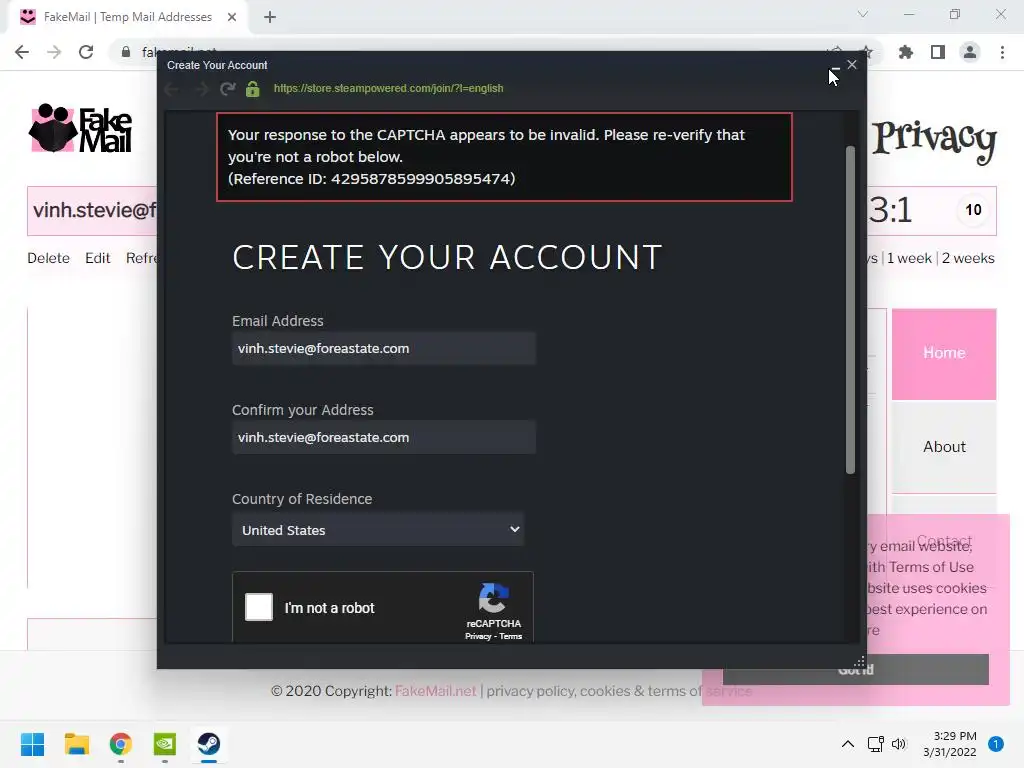The width and height of the screenshot is (1024, 768).
Task: Show hidden system tray icons
Action: (848, 744)
